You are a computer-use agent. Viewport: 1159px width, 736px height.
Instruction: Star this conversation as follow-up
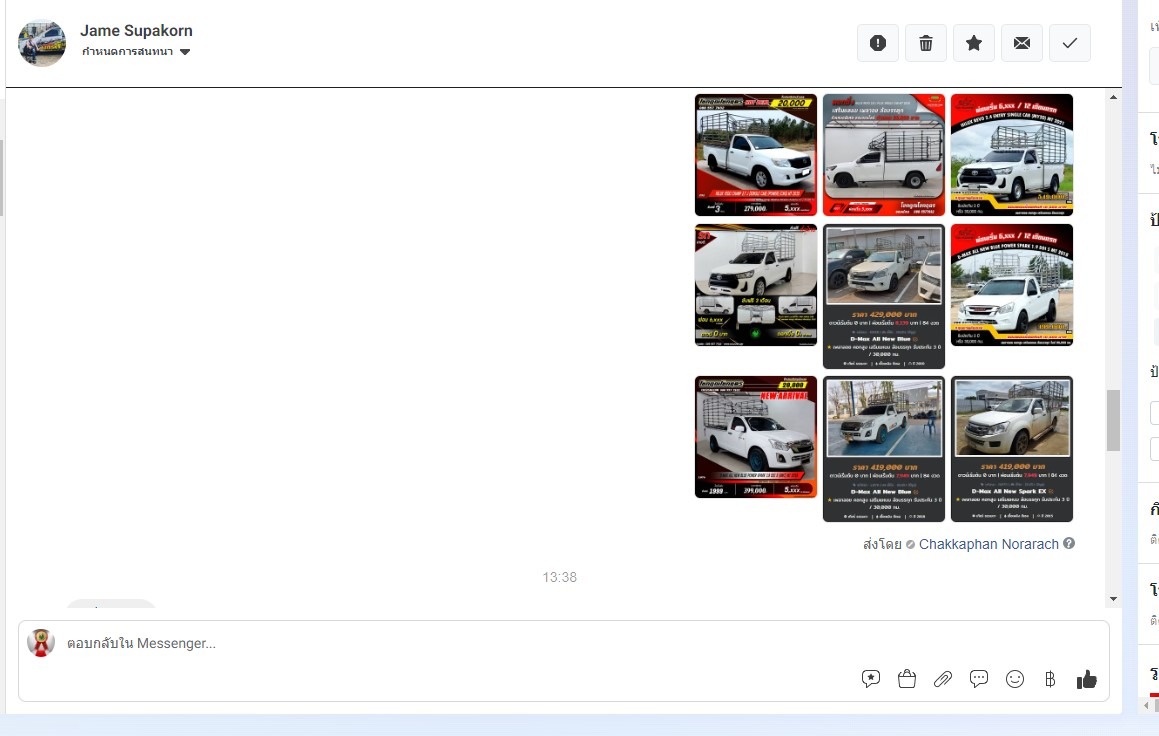(973, 43)
